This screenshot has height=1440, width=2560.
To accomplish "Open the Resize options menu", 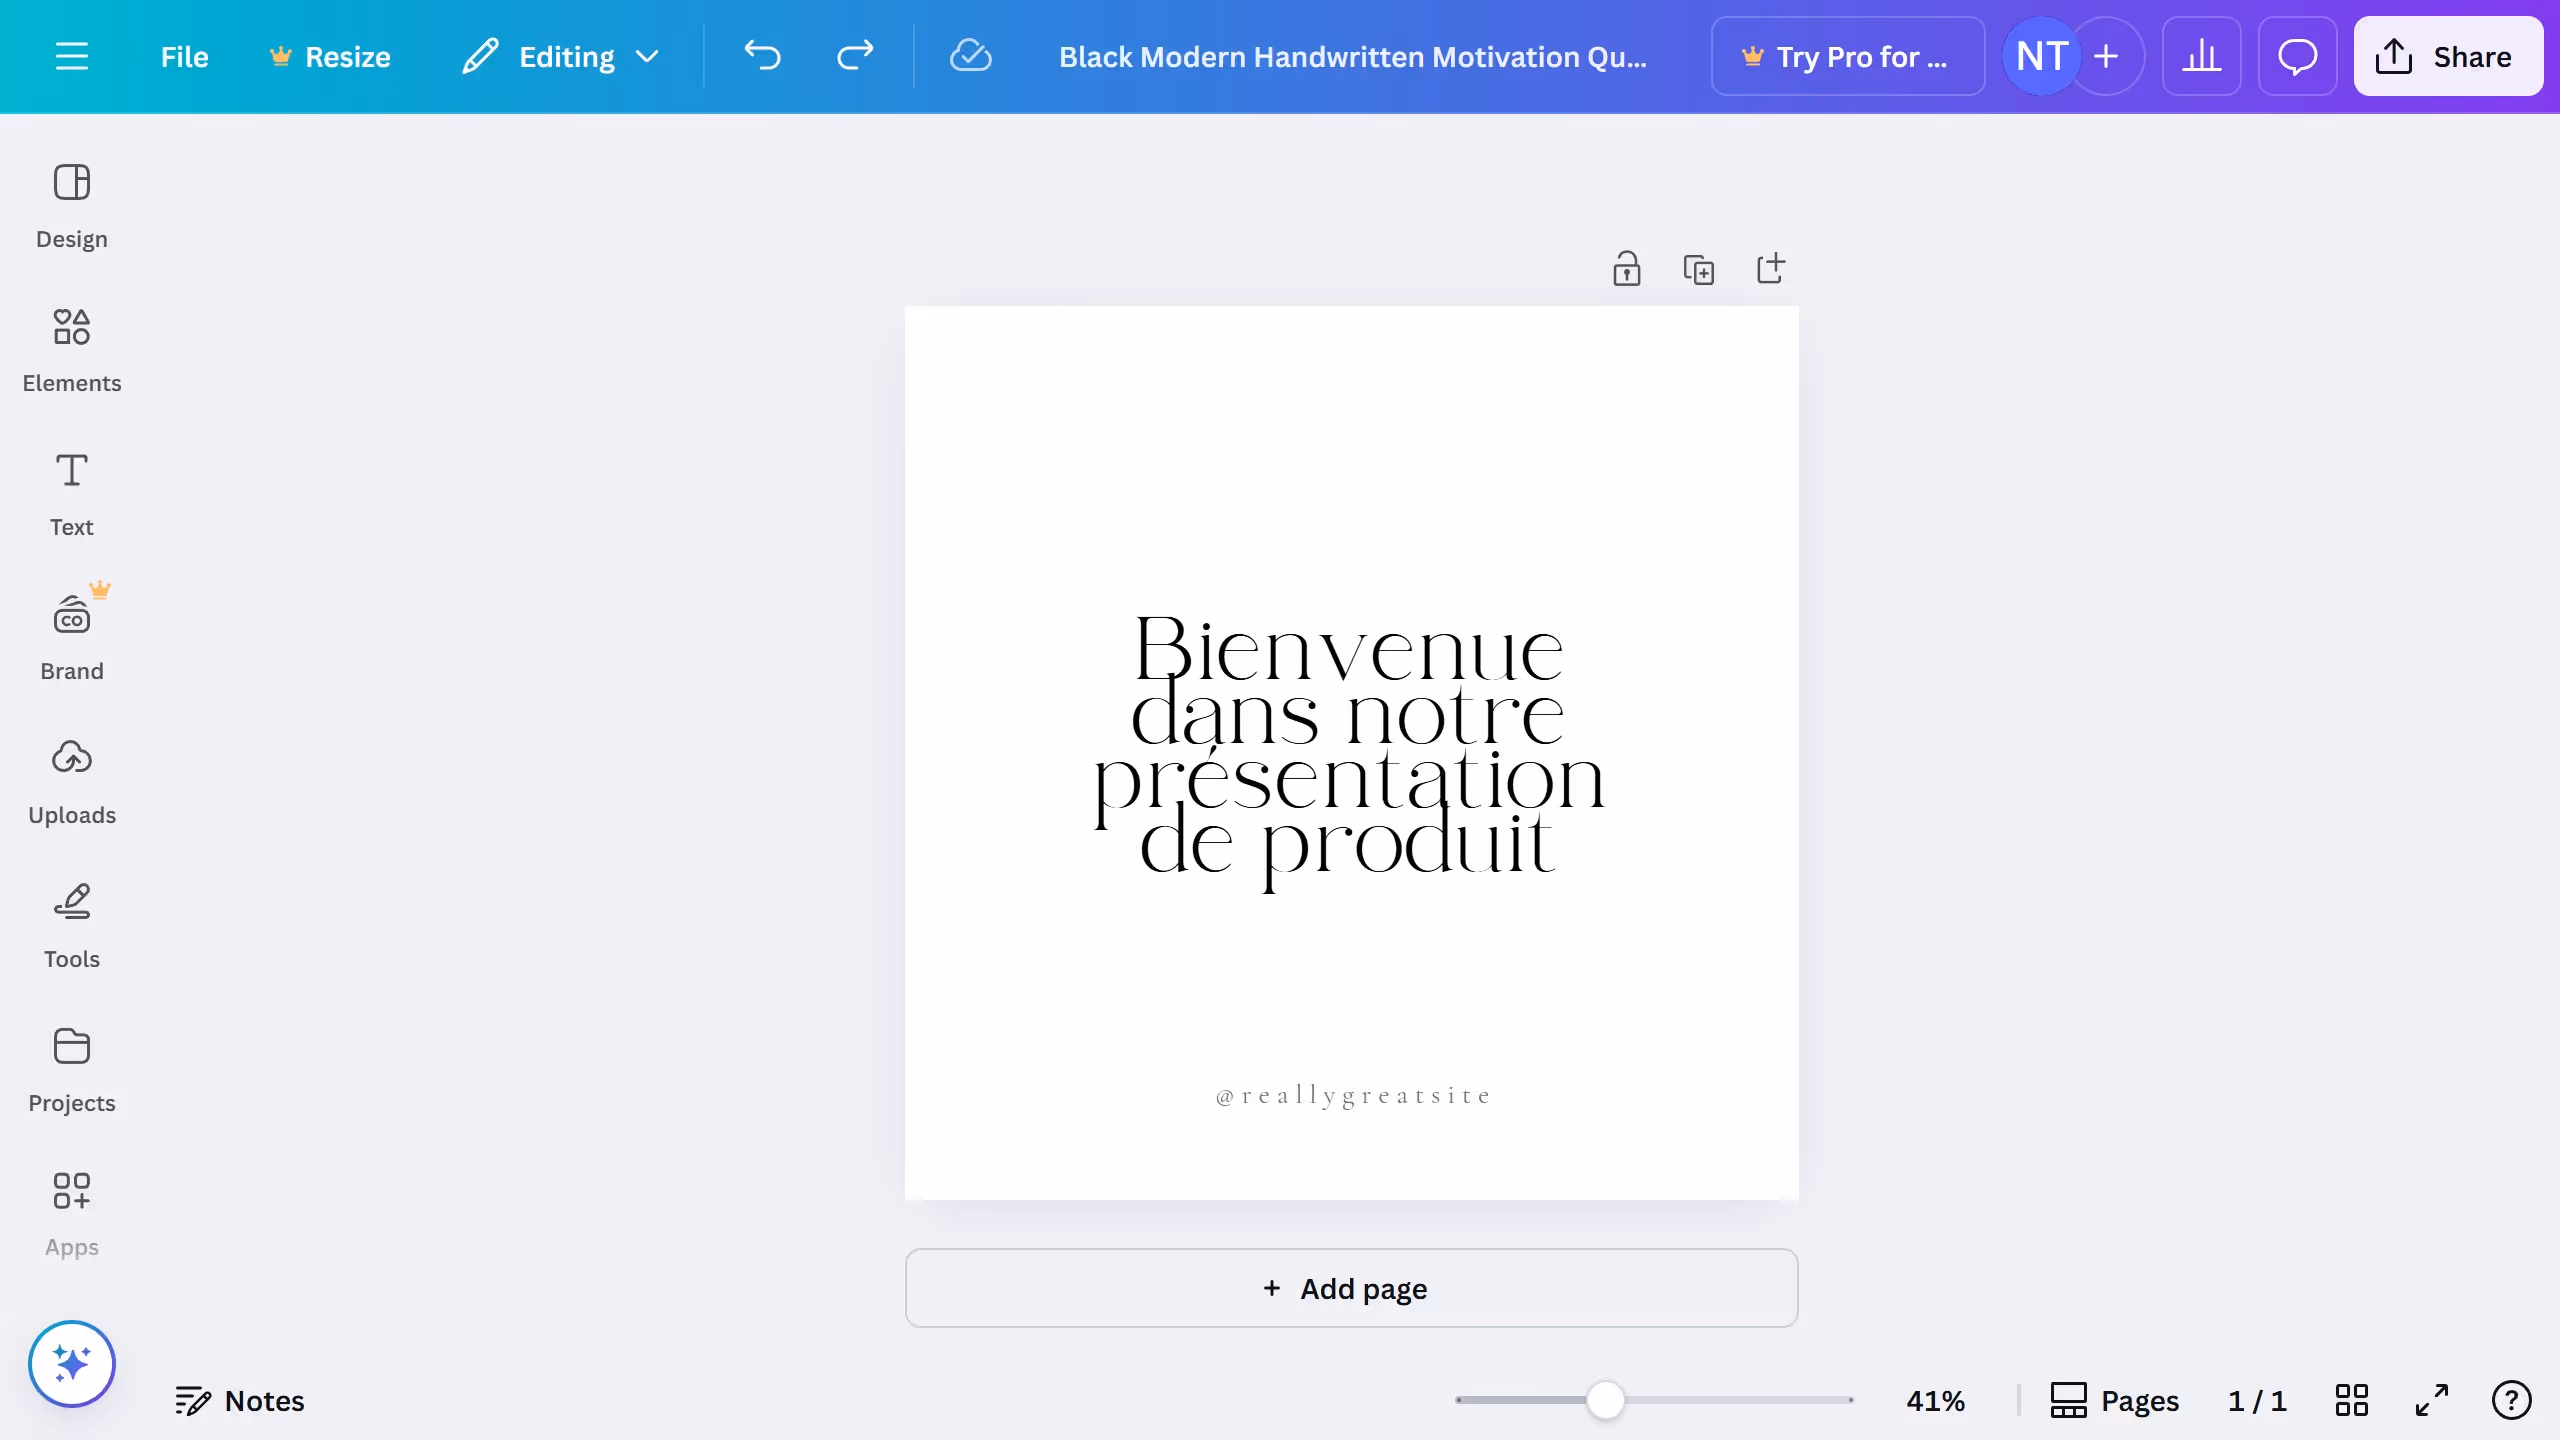I will click(330, 56).
